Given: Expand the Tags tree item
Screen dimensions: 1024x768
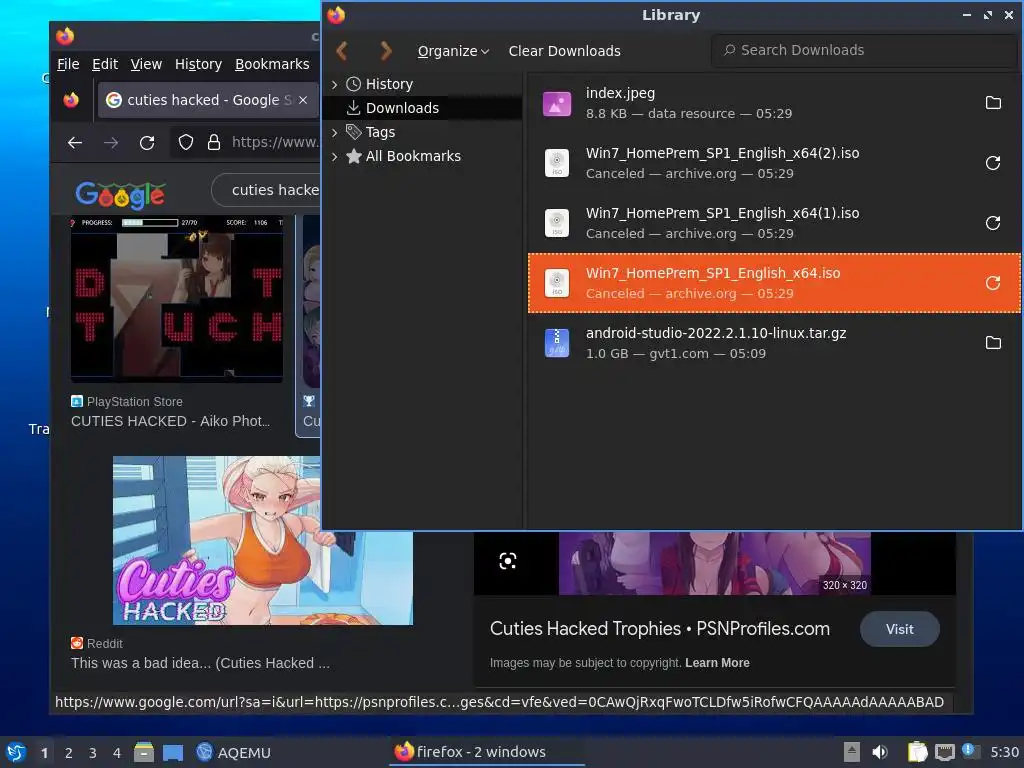Looking at the screenshot, I should click(x=334, y=133).
